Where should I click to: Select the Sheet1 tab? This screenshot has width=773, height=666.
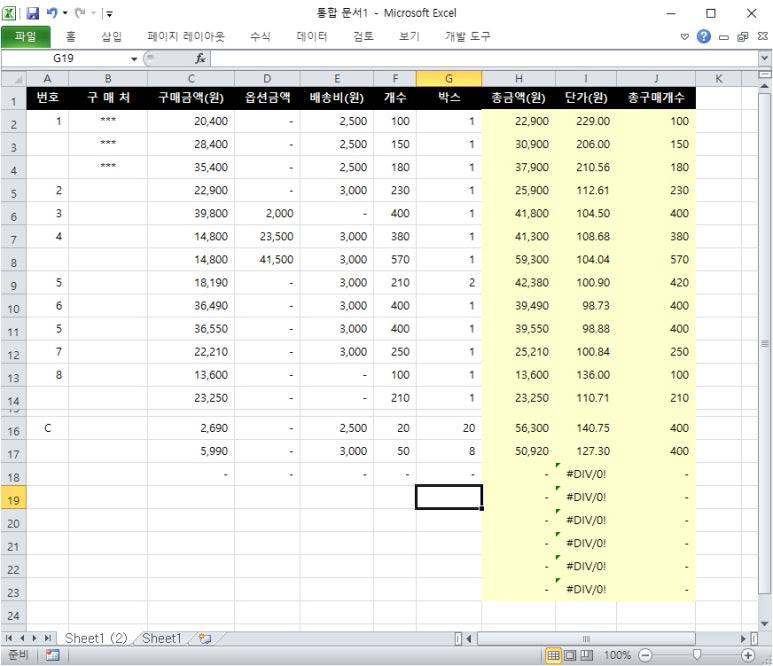[x=162, y=638]
